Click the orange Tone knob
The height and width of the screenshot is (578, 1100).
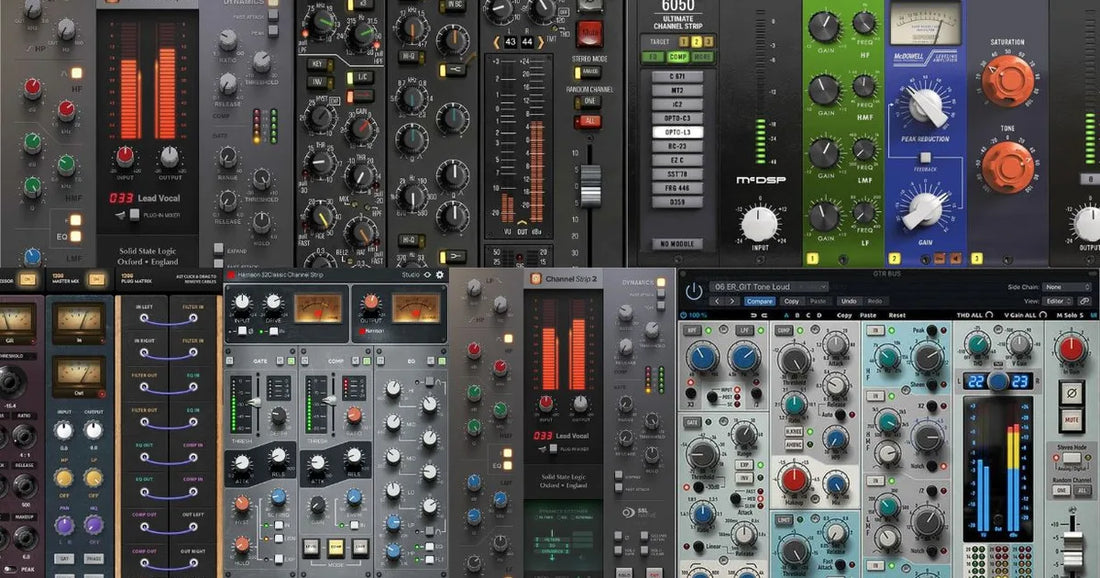[x=1007, y=167]
